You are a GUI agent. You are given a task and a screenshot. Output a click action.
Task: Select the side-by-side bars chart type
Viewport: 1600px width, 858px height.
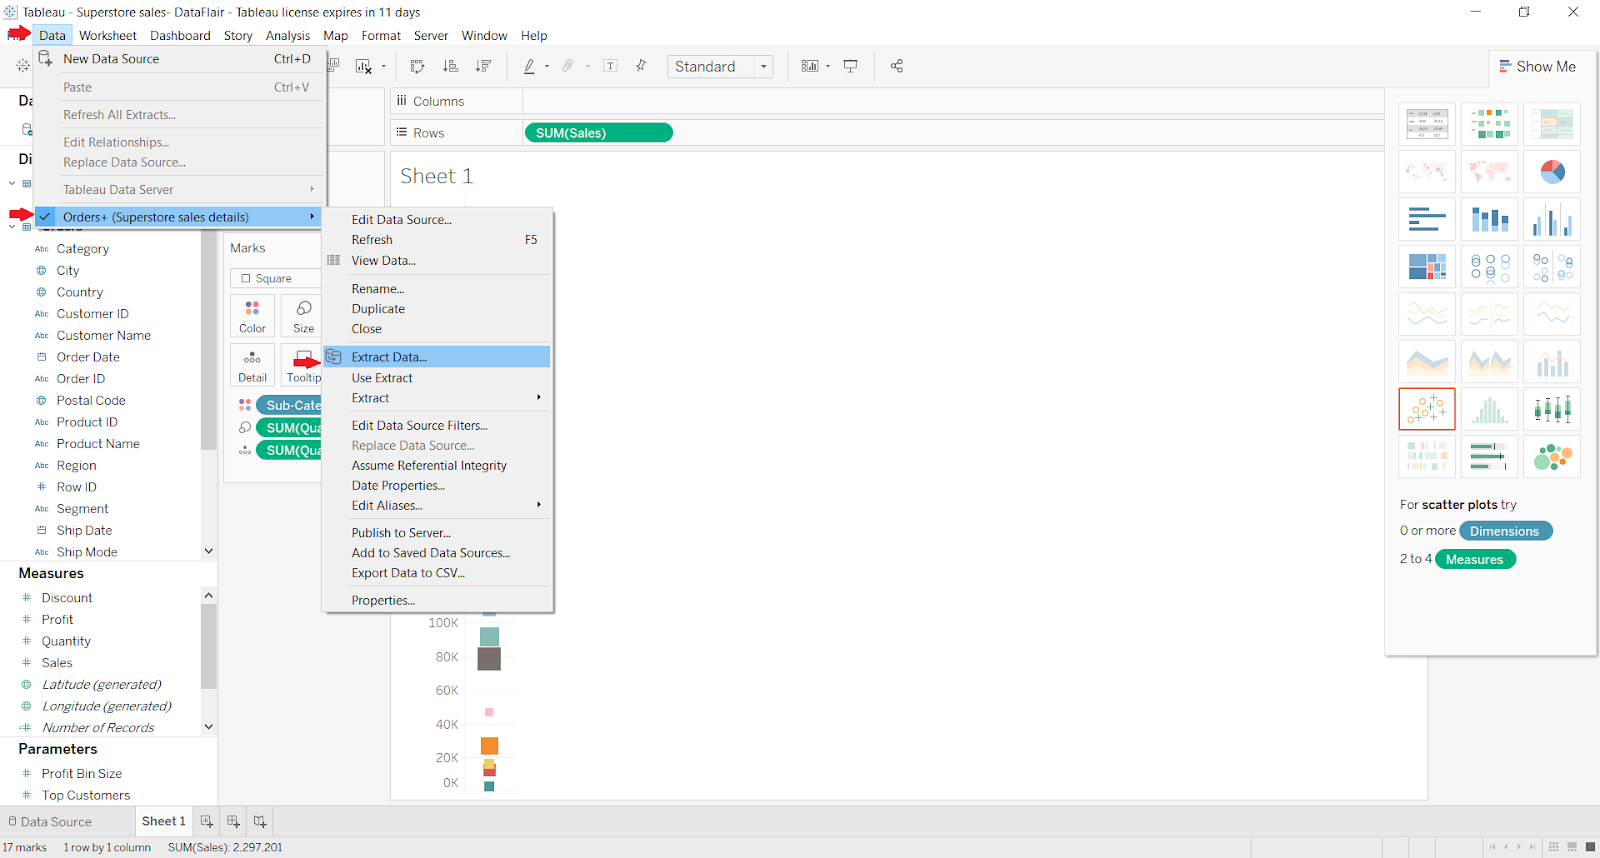click(x=1553, y=219)
